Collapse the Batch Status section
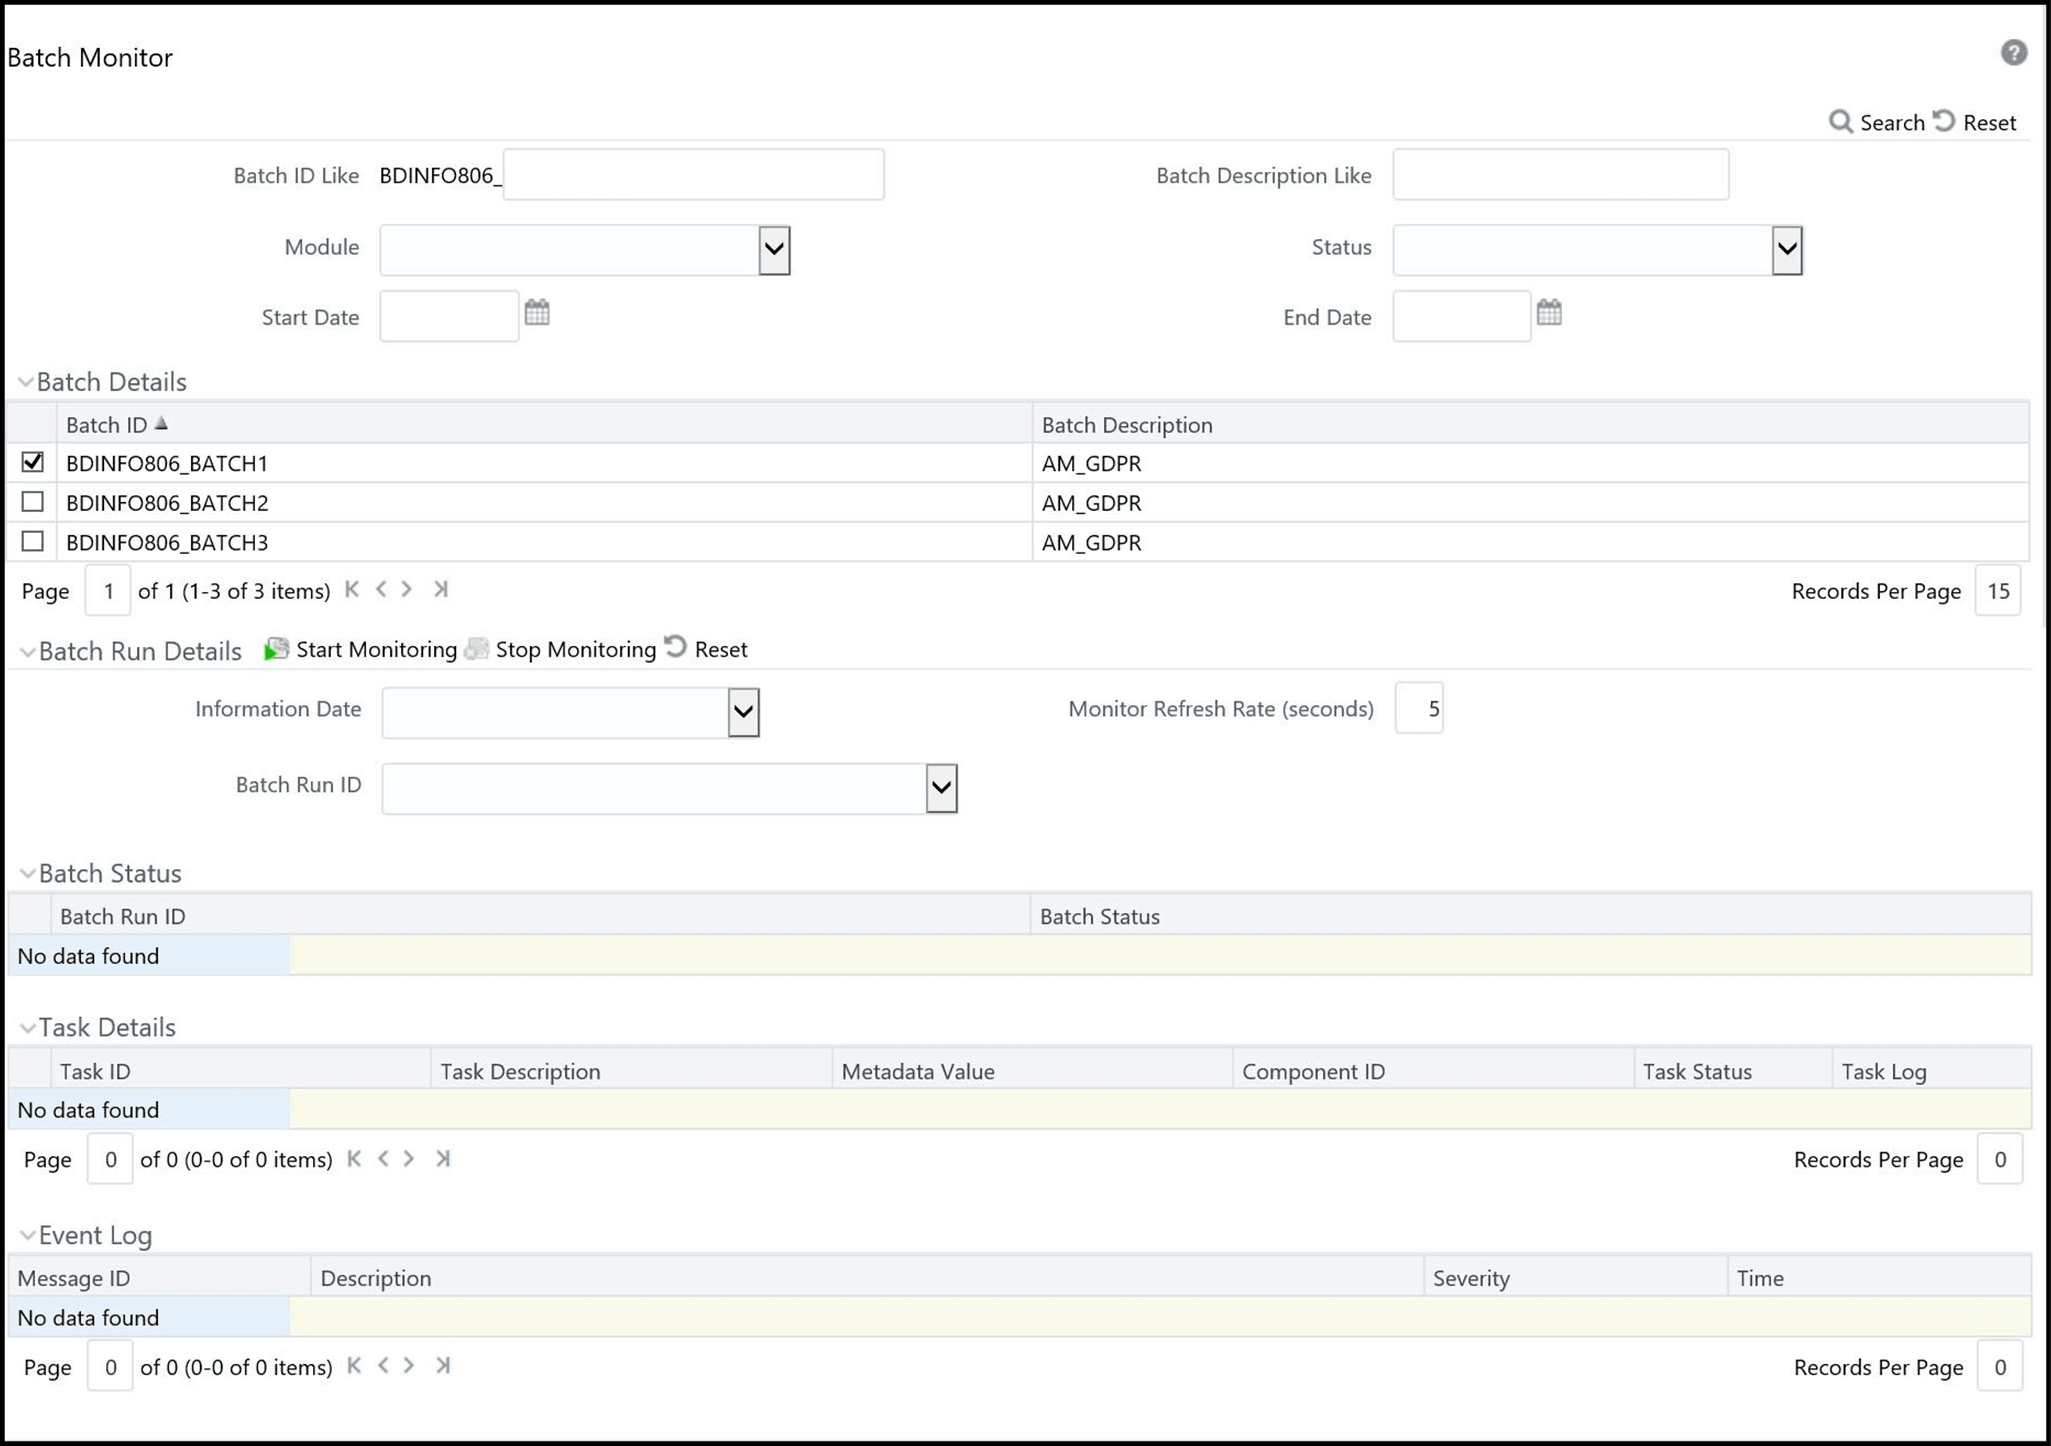Image resolution: width=2051 pixels, height=1446 pixels. pyautogui.click(x=27, y=872)
